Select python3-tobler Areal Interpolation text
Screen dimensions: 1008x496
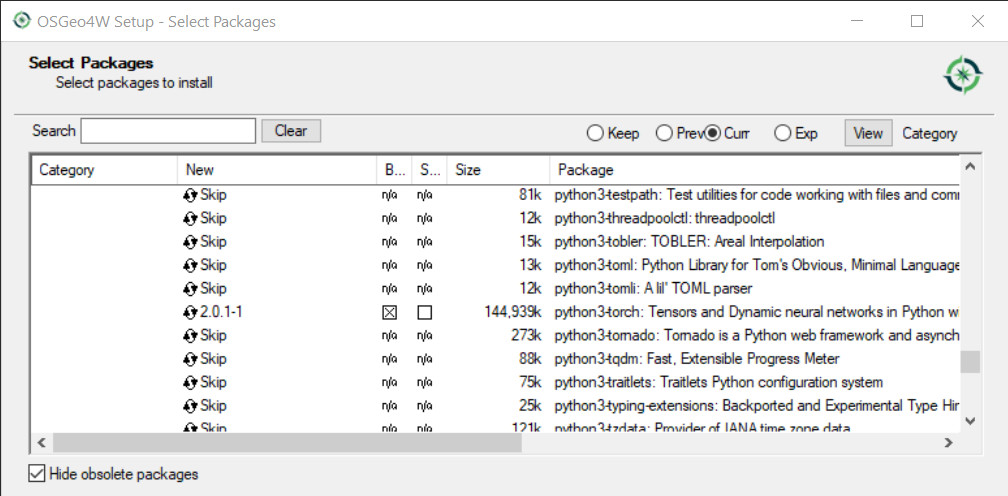pos(689,242)
